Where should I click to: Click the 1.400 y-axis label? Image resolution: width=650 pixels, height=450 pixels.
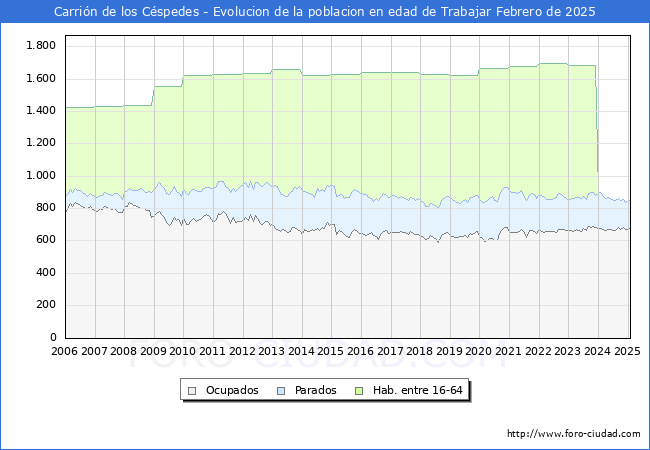click(x=41, y=110)
